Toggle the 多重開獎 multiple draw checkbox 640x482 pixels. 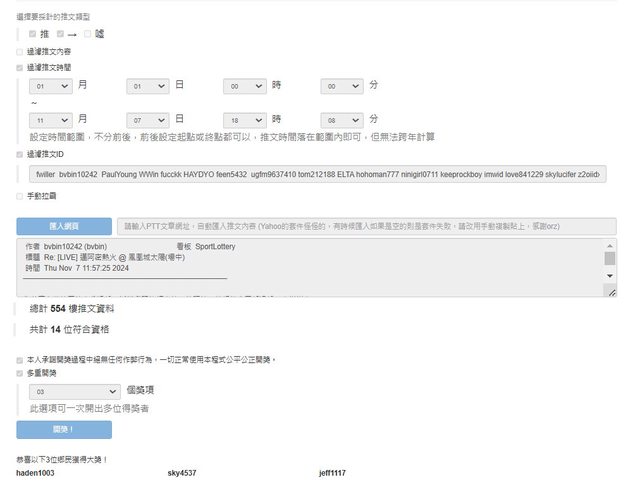coord(20,374)
